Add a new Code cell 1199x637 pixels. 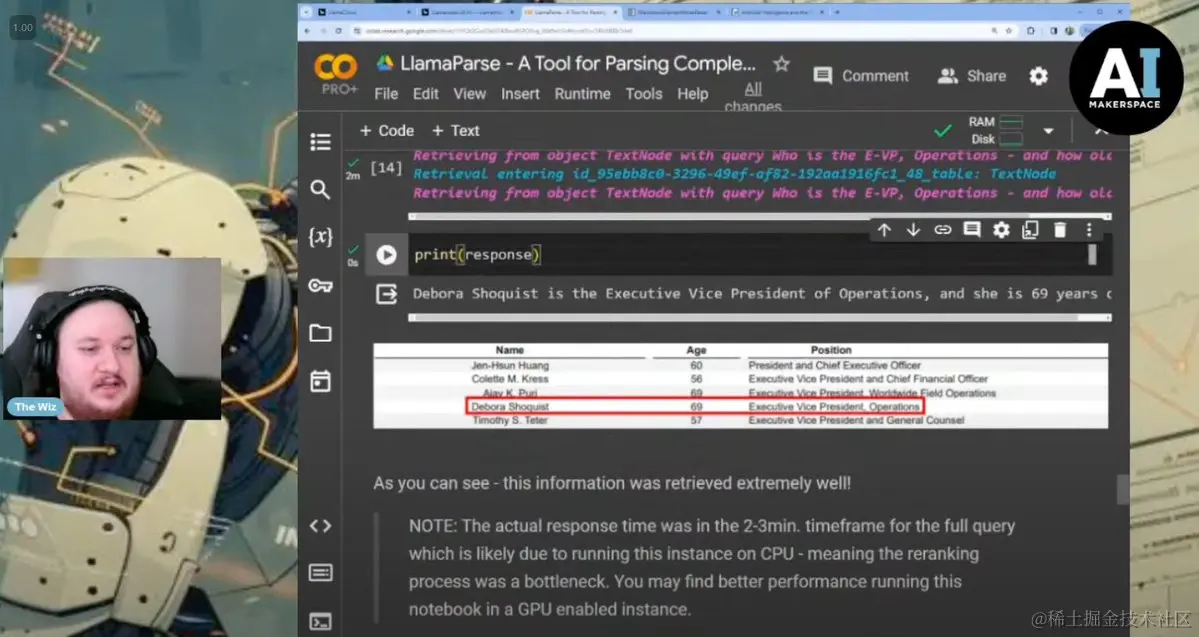tap(386, 131)
